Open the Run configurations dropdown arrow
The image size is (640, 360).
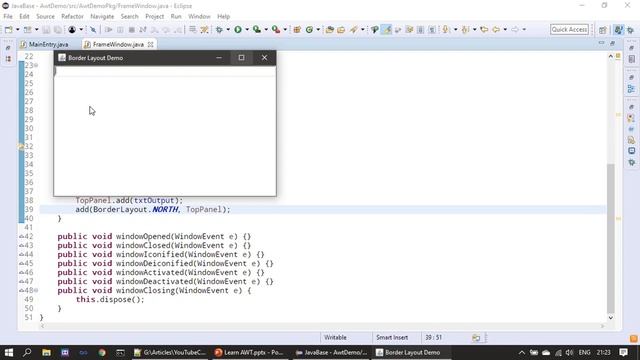[x=247, y=29]
